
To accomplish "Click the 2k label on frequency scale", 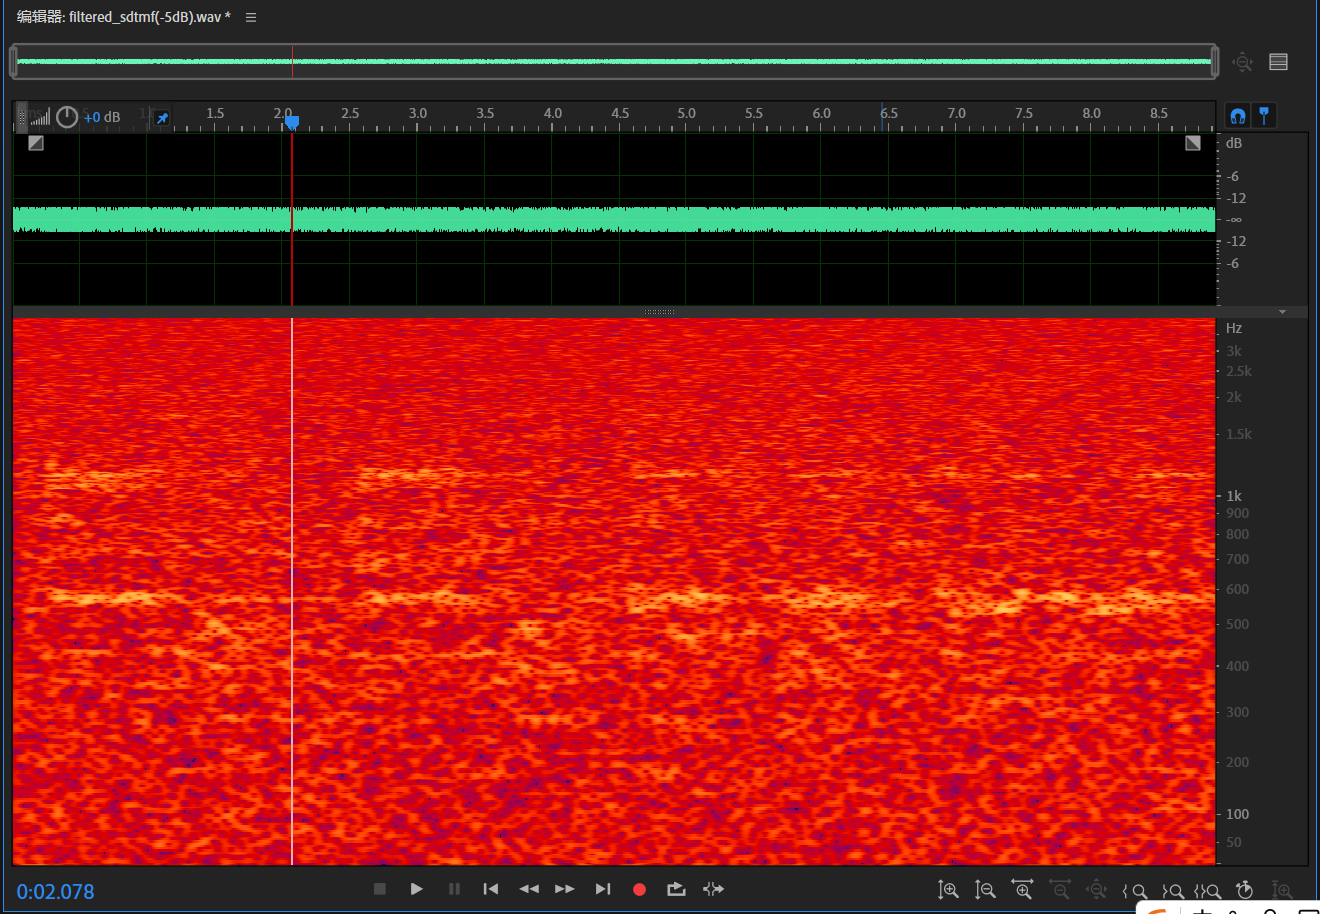I will click(1234, 397).
